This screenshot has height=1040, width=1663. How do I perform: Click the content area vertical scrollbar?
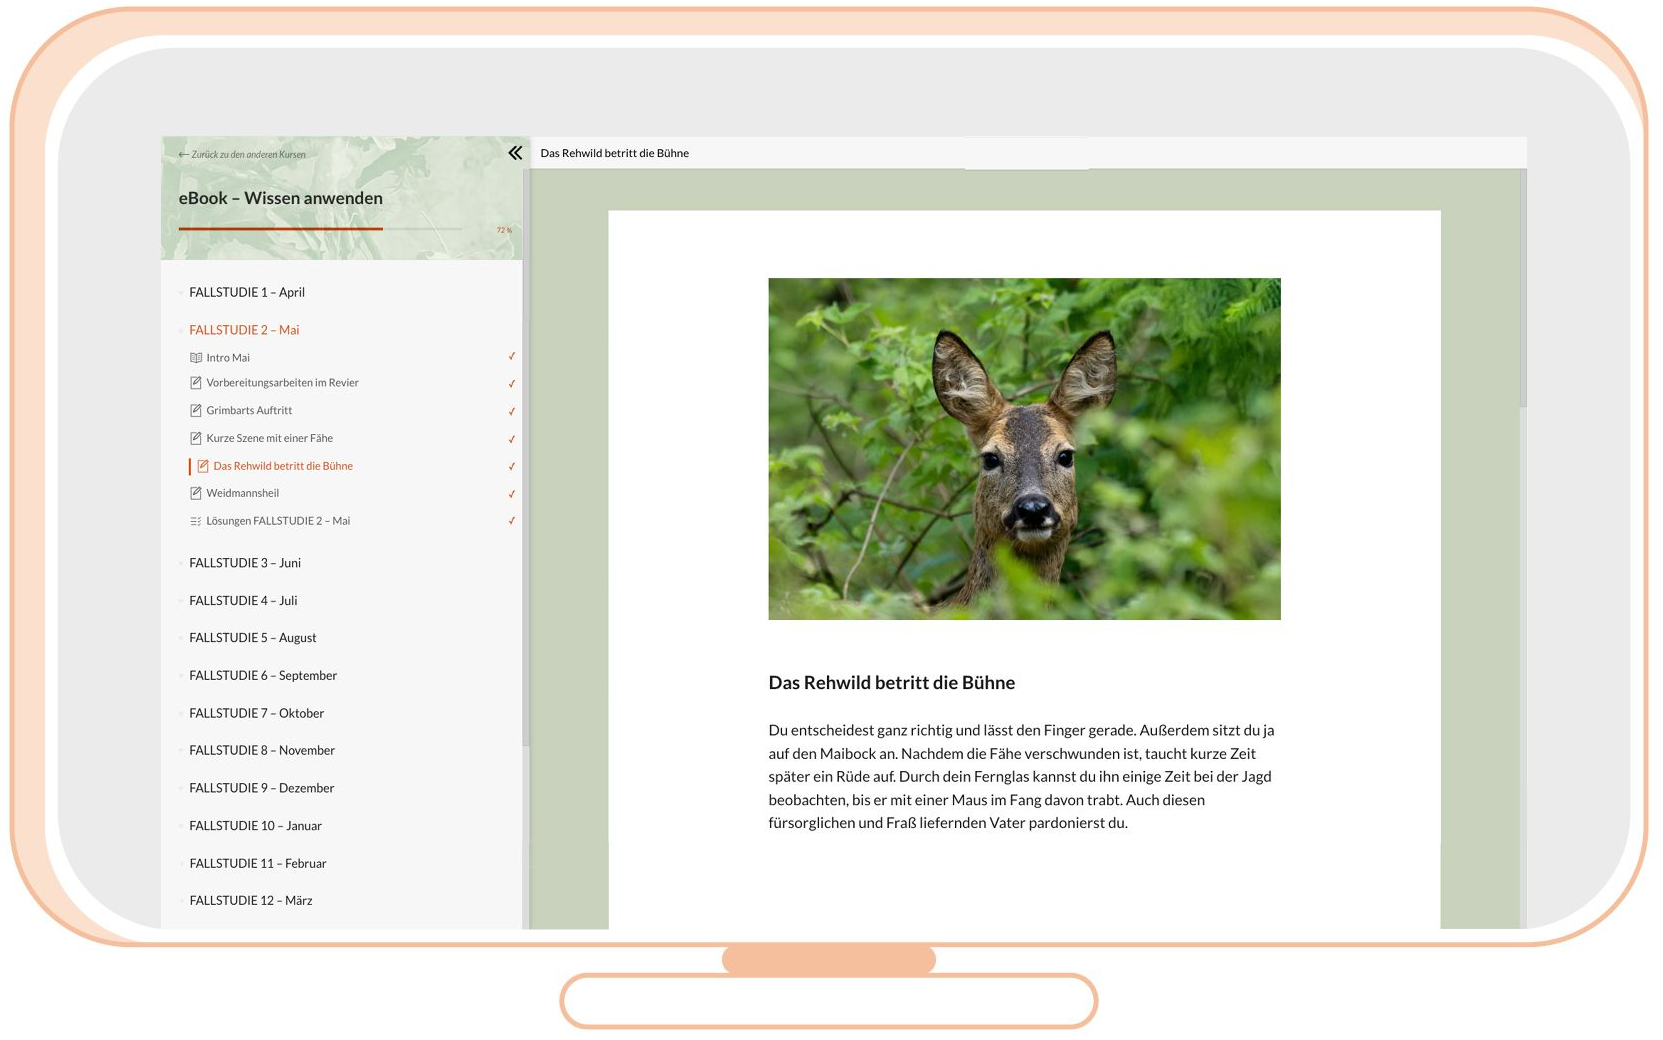coord(1523,288)
